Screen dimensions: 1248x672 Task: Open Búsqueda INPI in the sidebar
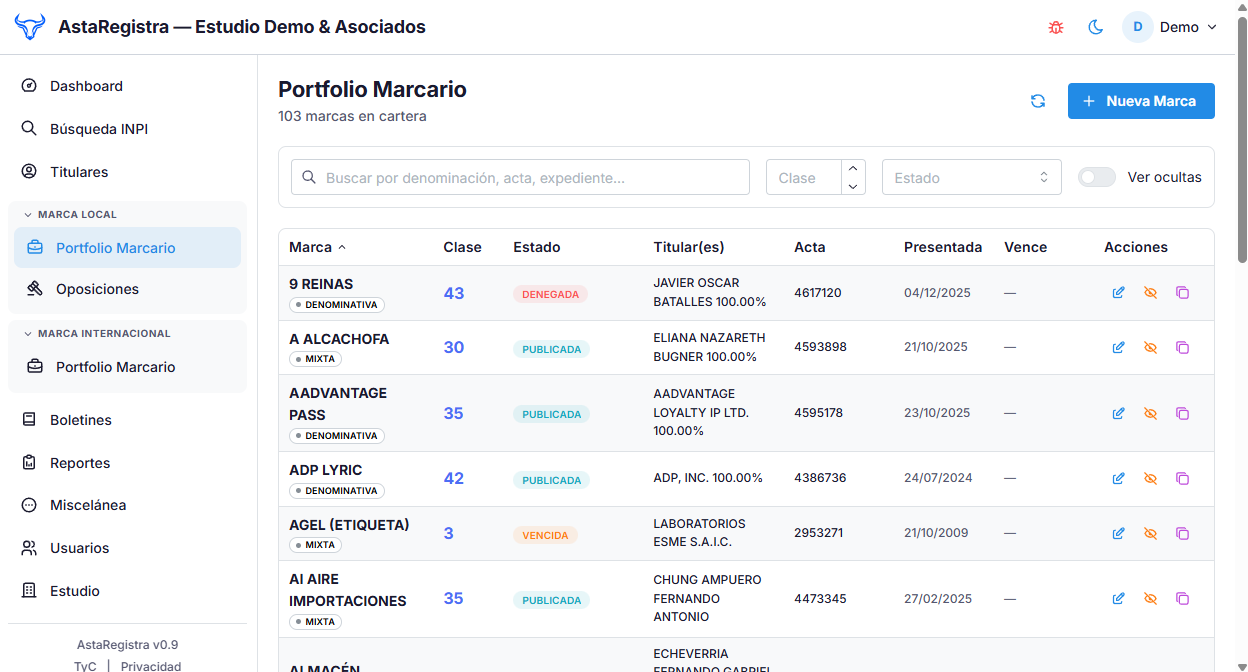[x=128, y=129]
